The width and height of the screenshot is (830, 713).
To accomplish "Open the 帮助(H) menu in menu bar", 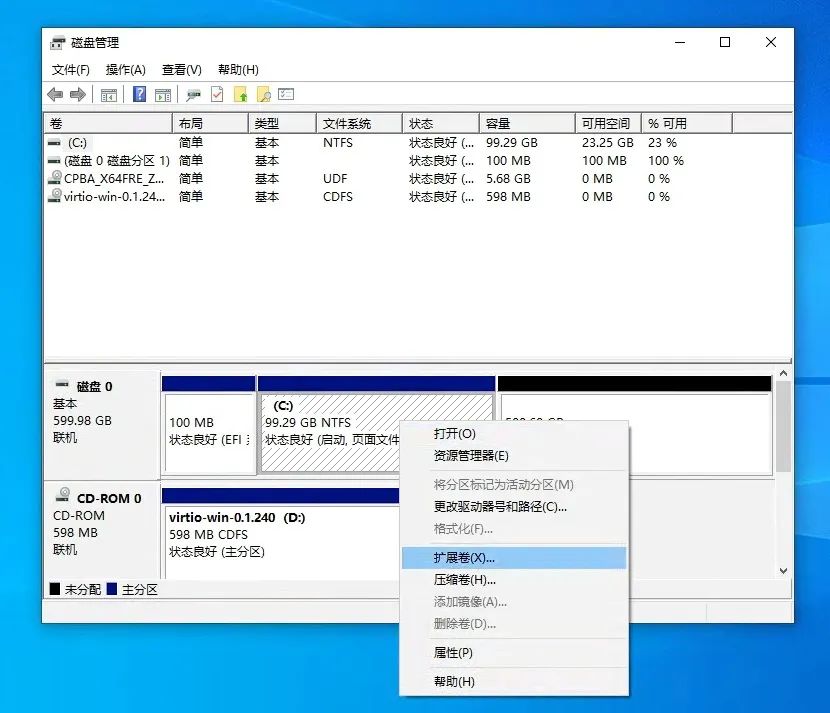I will [x=238, y=70].
